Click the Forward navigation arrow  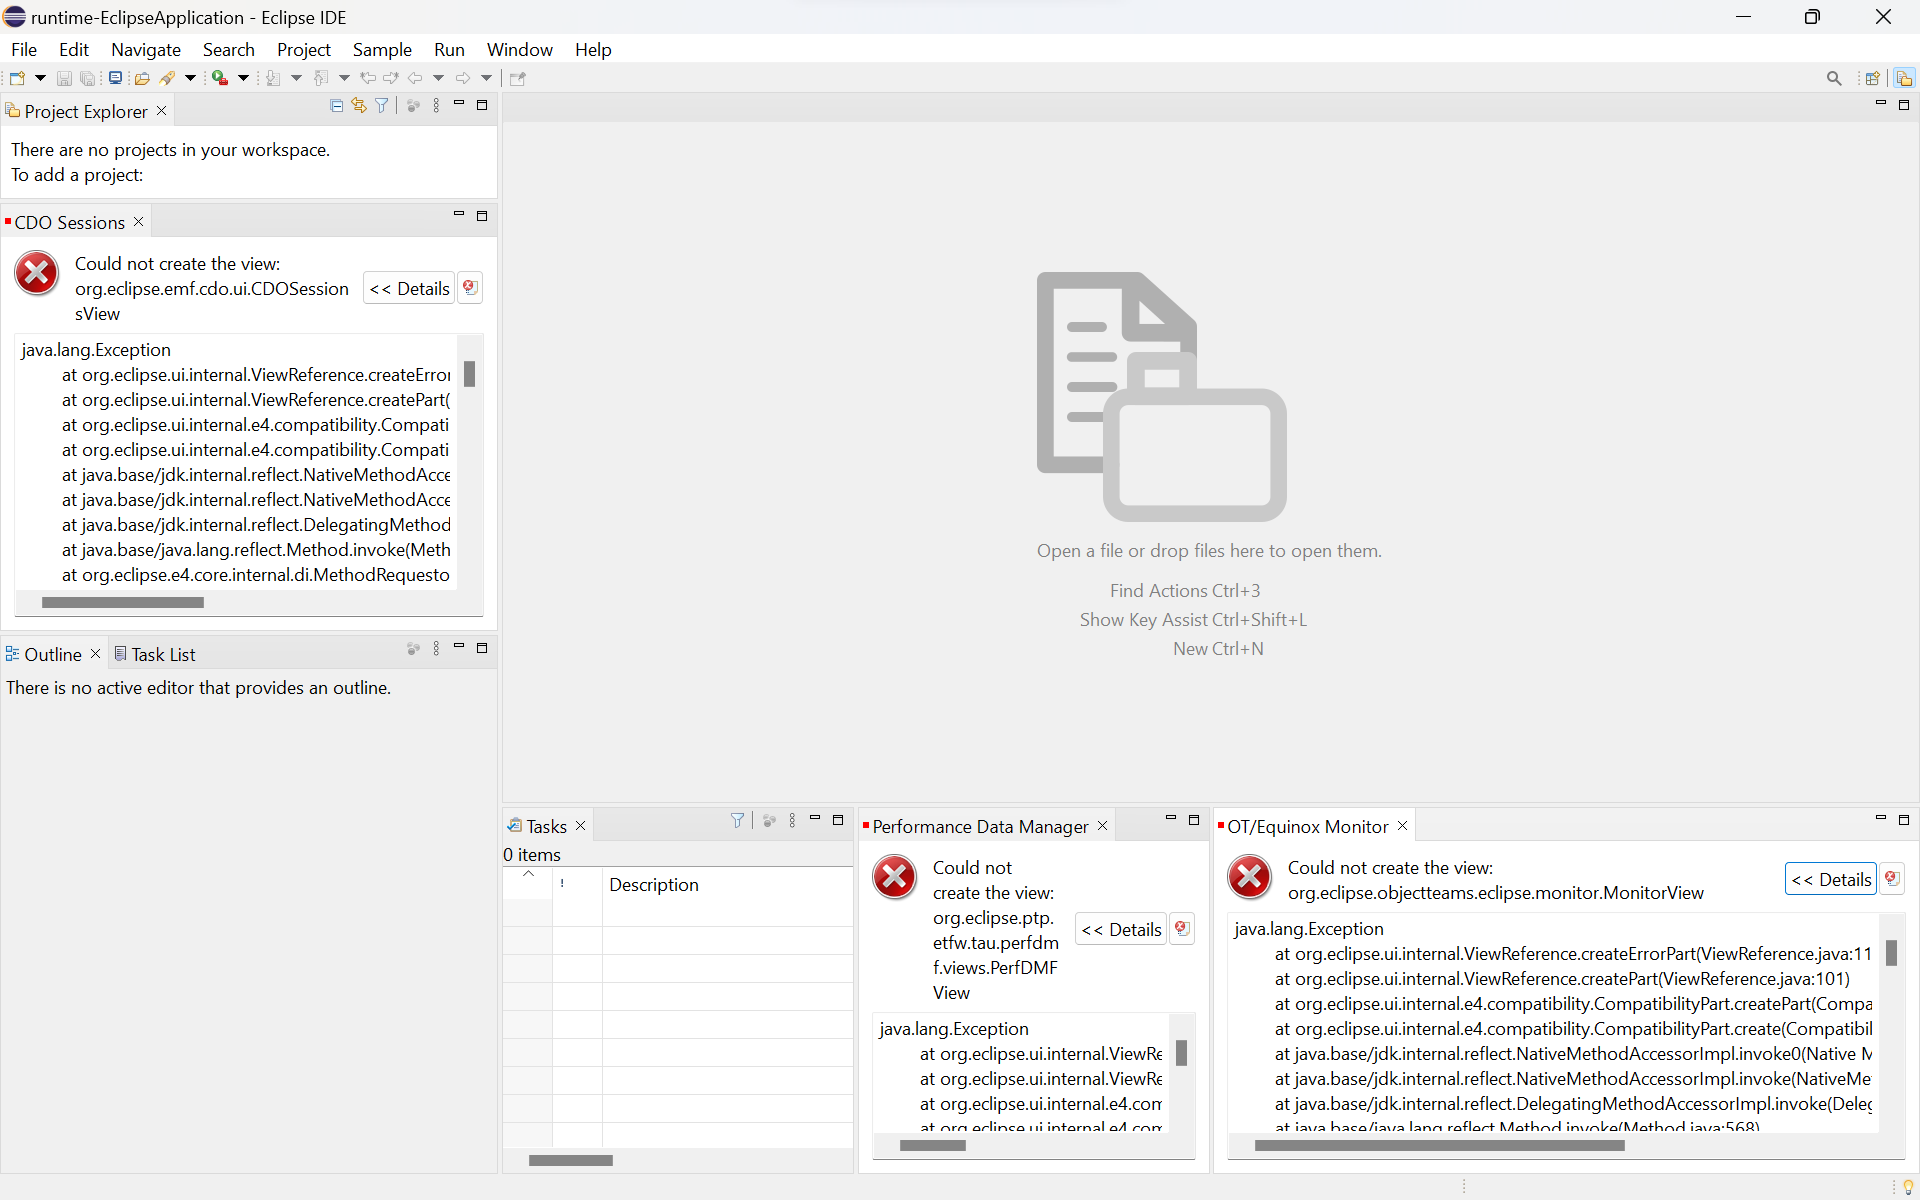(463, 78)
